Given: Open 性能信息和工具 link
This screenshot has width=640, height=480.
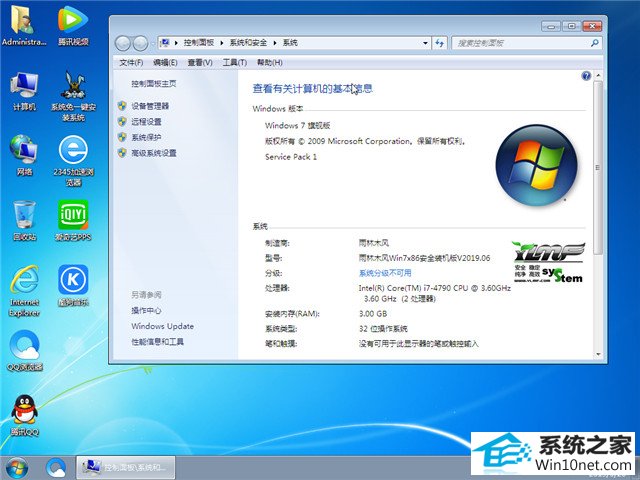Looking at the screenshot, I should pyautogui.click(x=157, y=342).
